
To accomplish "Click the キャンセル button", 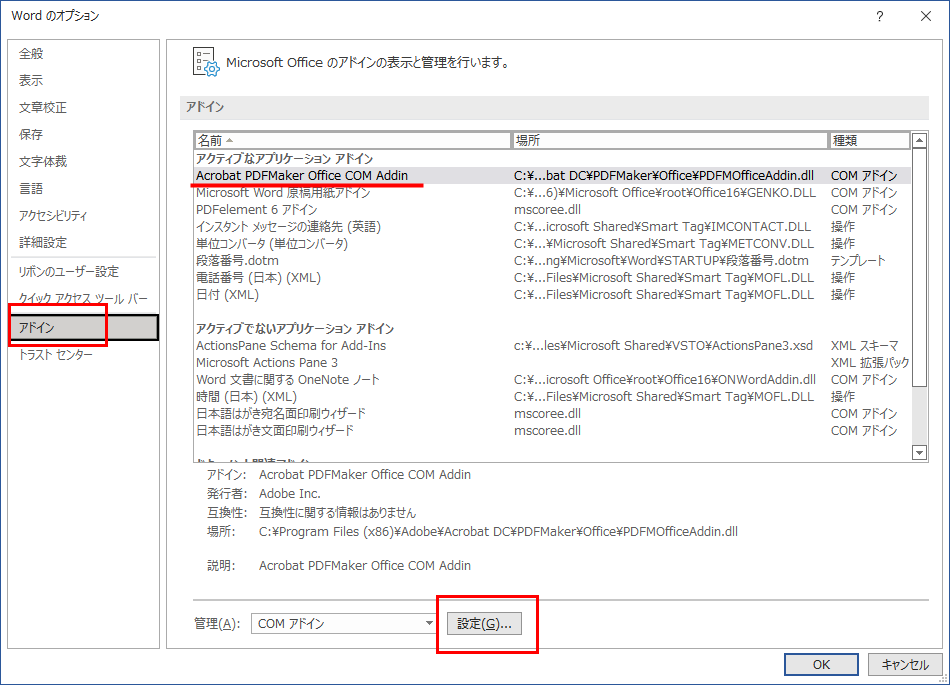I will [x=905, y=664].
